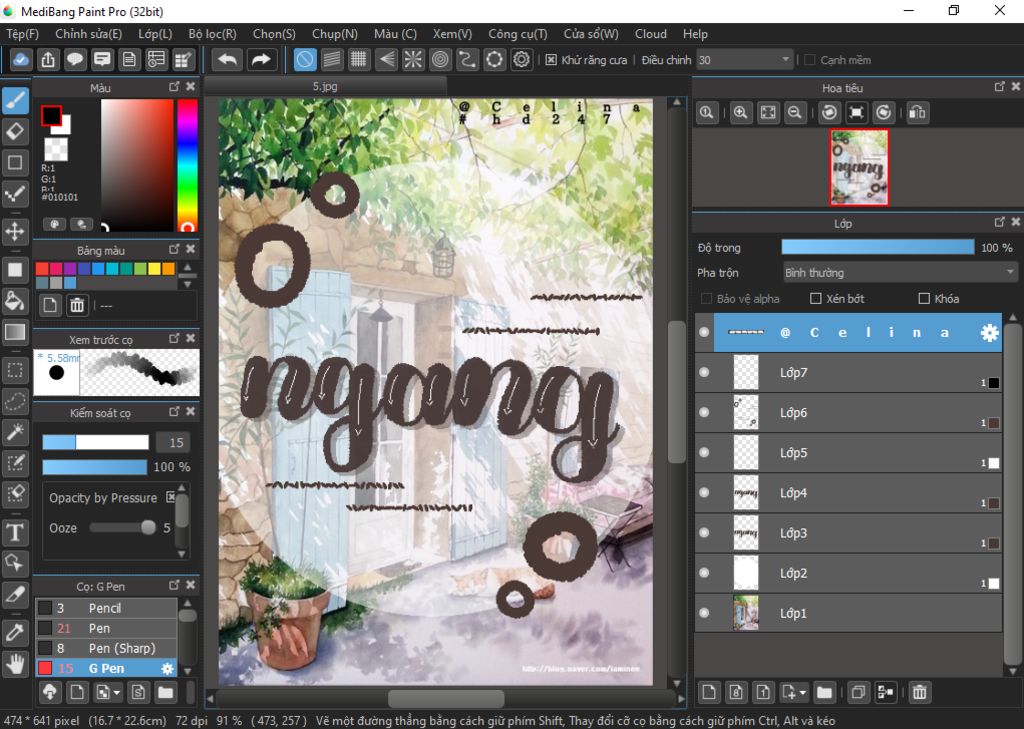Open the Chỉnh sửa(E) menu

(89, 34)
